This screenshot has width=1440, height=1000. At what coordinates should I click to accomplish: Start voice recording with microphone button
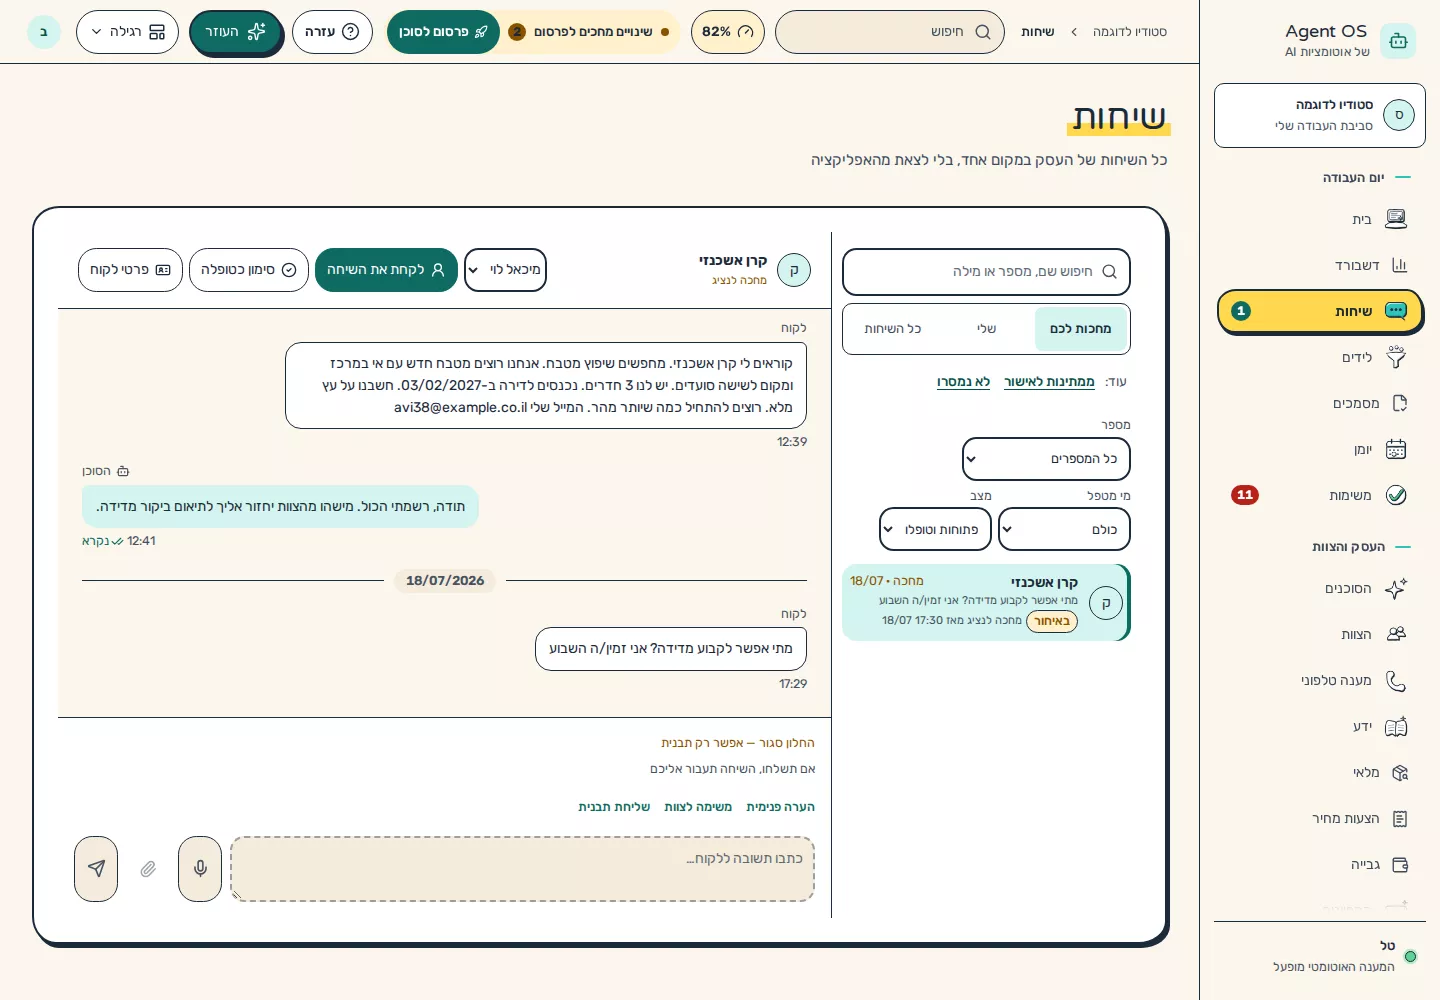(x=200, y=869)
